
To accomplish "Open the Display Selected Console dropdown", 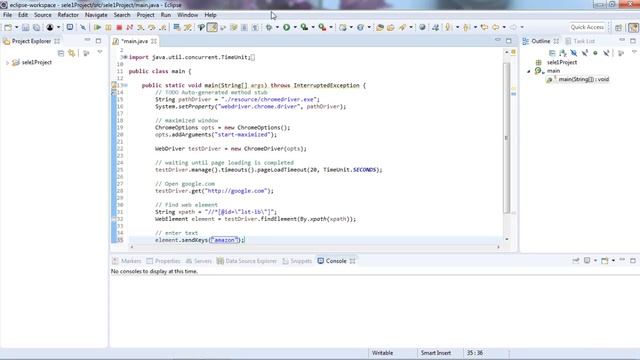I will pos(595,260).
